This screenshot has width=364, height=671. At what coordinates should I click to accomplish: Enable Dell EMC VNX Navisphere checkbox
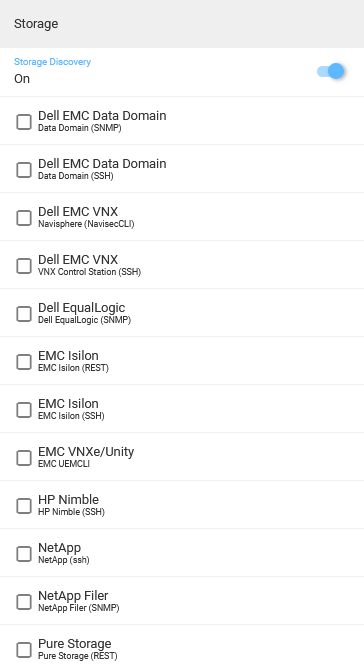pyautogui.click(x=24, y=217)
